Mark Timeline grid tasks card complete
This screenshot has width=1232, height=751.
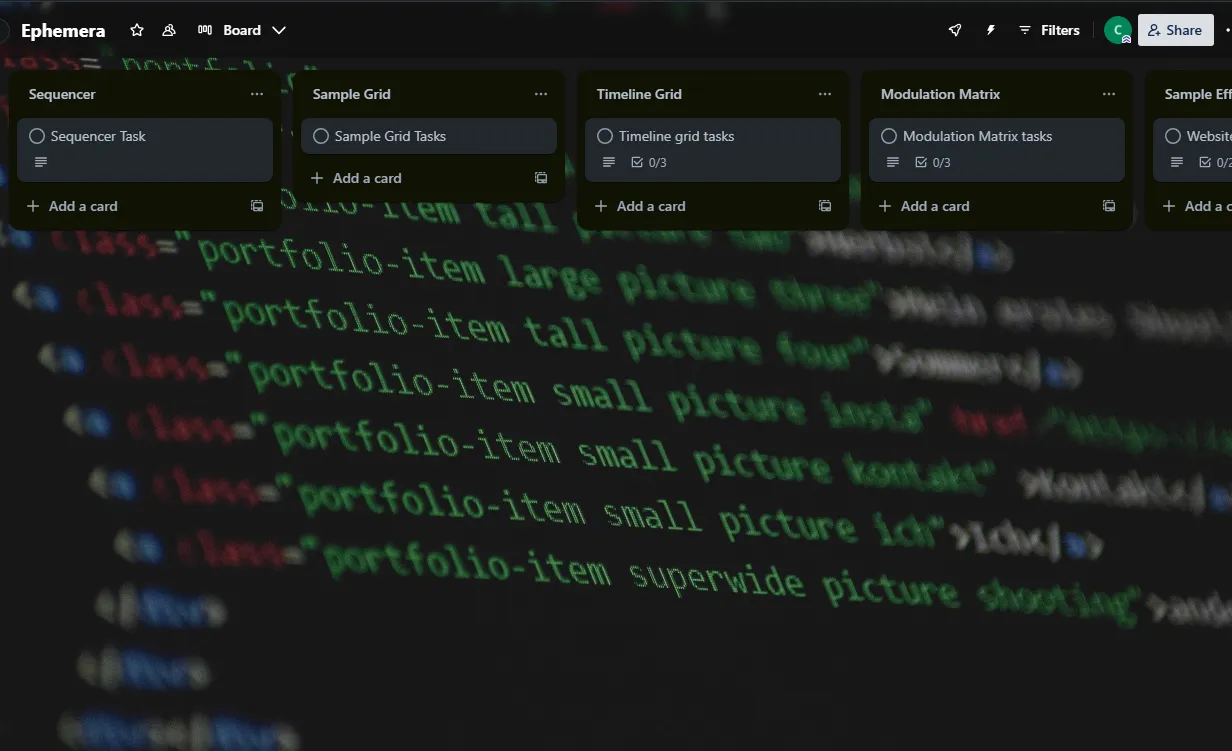tap(605, 136)
